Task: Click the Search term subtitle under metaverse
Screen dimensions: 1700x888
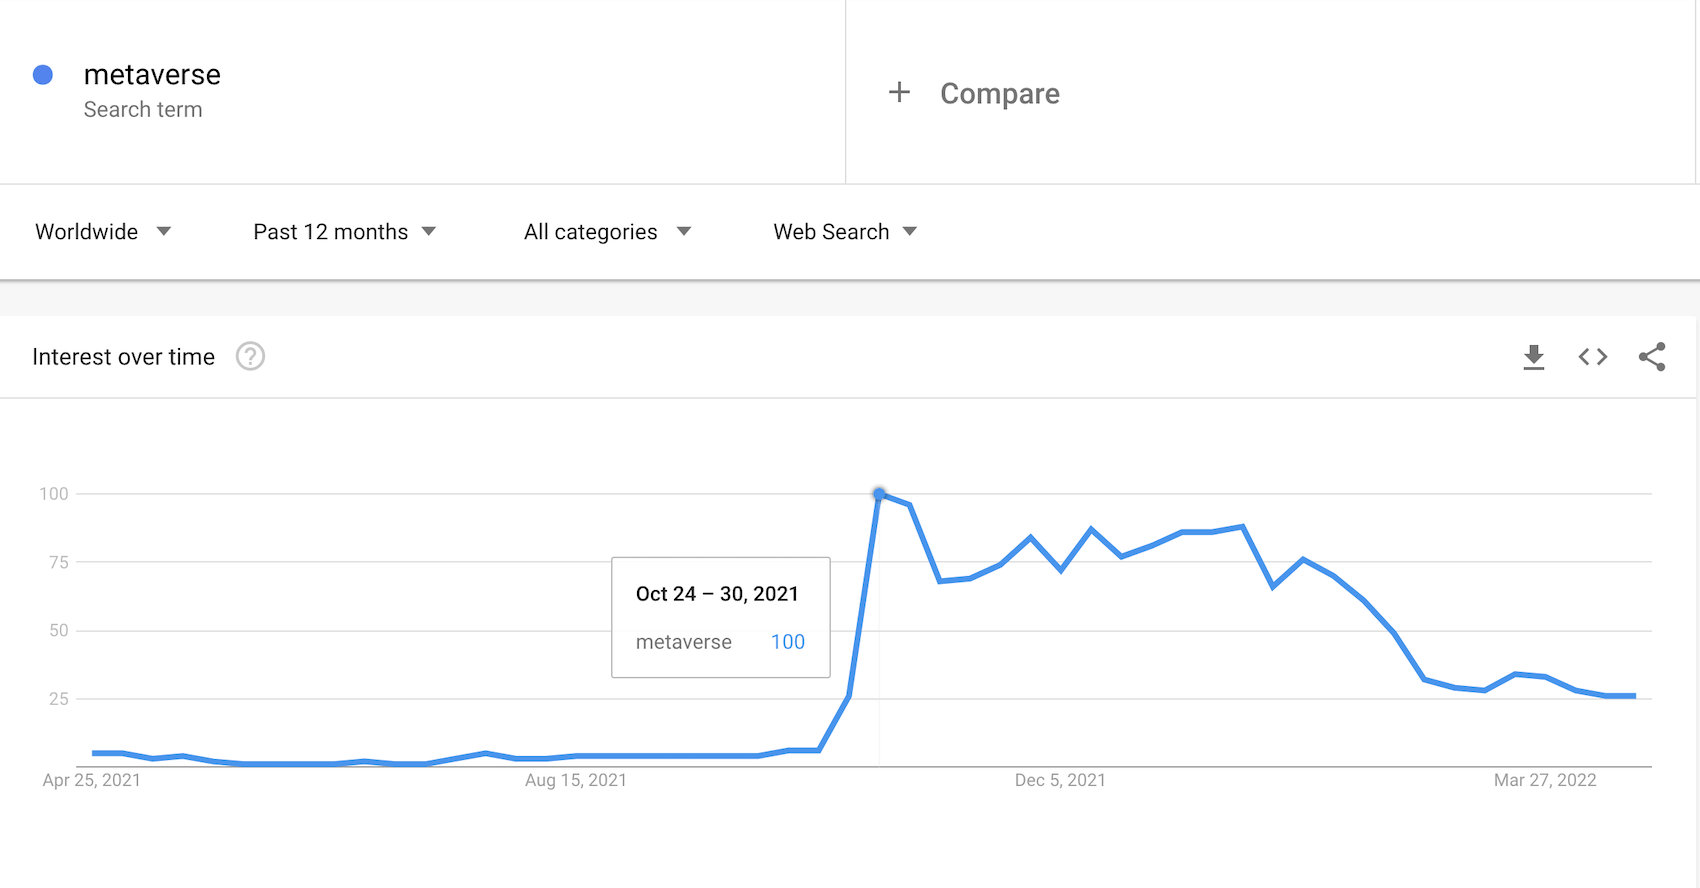Action: click(x=143, y=110)
